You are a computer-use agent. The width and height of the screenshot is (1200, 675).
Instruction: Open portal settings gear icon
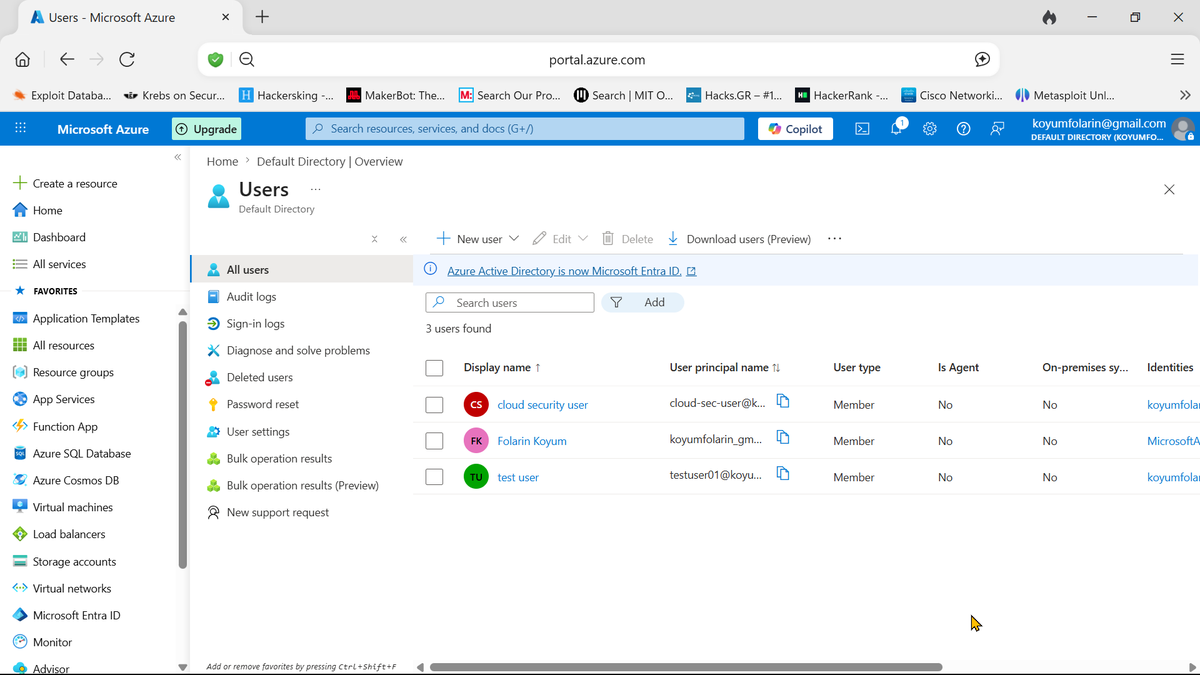[930, 128]
